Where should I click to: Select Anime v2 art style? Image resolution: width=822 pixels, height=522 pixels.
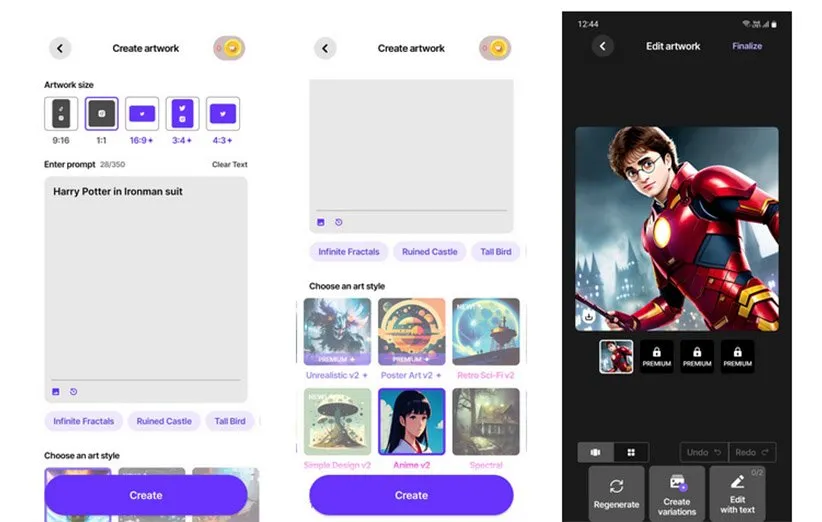[x=411, y=421]
